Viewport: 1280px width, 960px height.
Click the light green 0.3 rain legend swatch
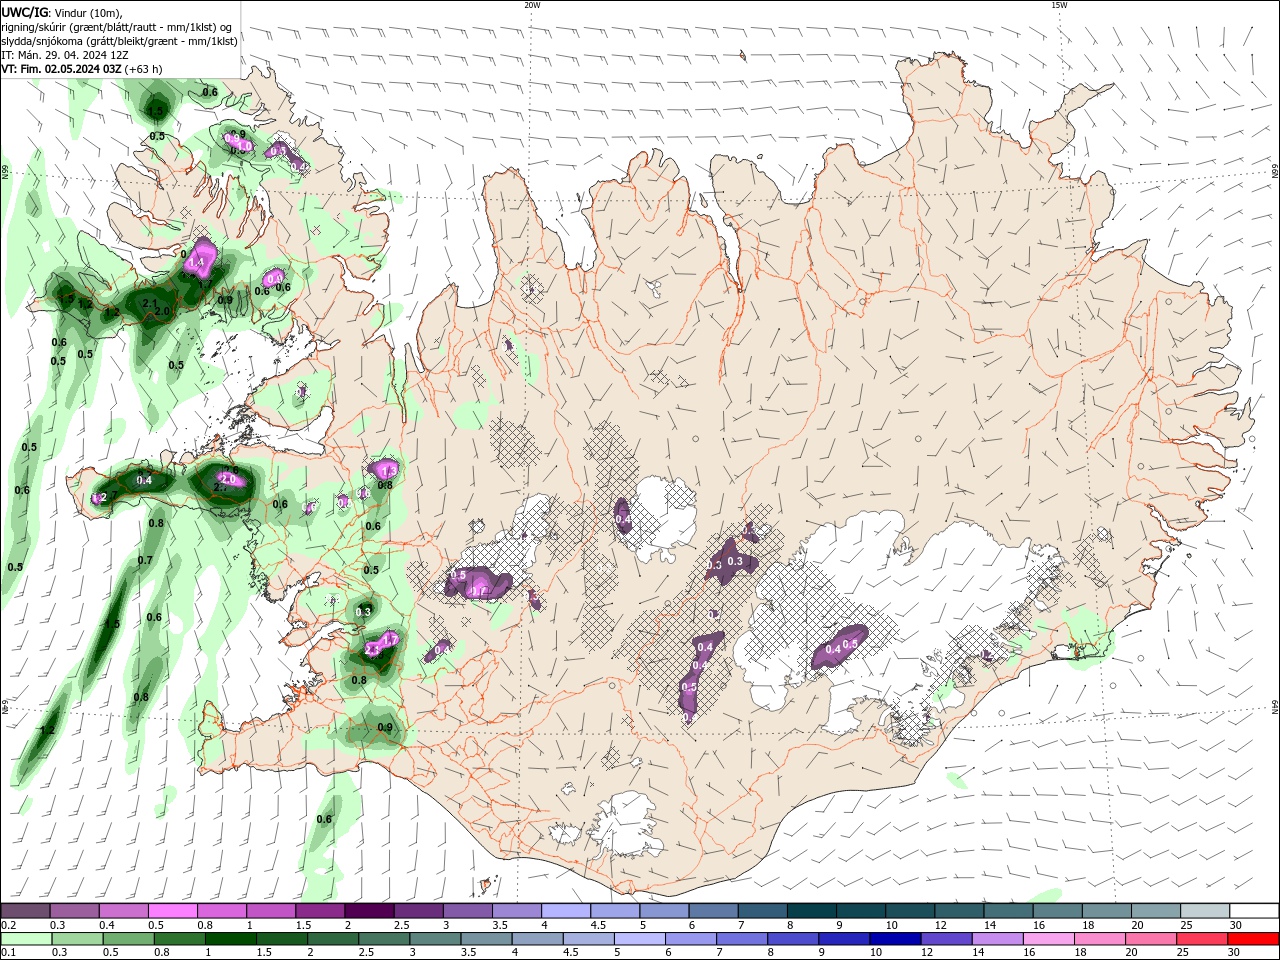click(77, 939)
